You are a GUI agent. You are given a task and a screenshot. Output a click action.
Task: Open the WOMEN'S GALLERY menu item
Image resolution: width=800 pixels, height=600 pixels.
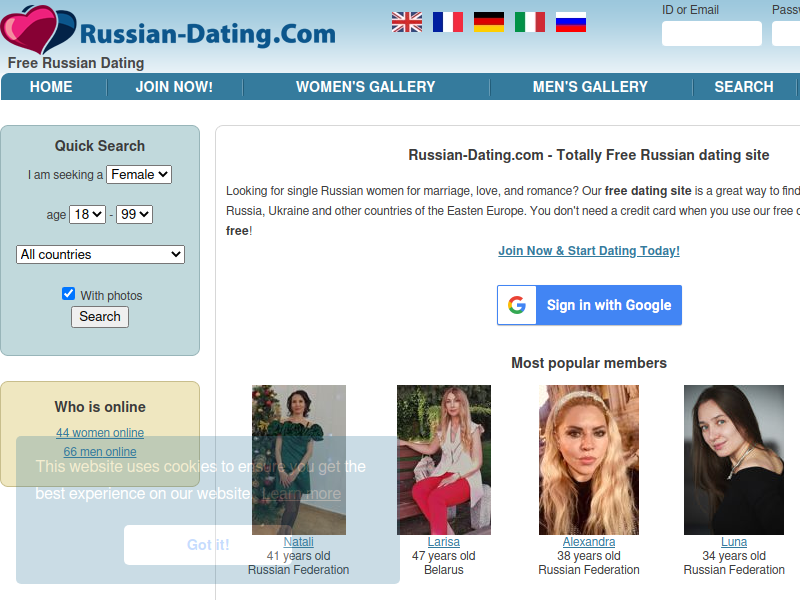click(366, 87)
